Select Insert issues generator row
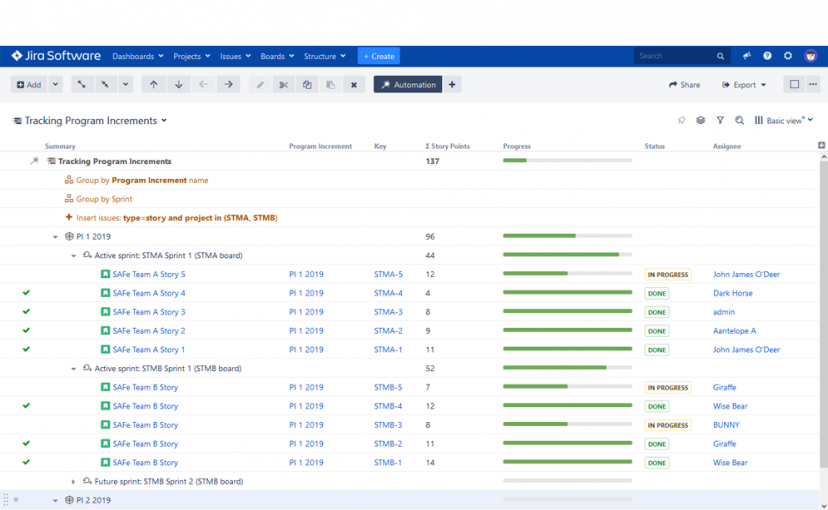The image size is (828, 510). click(409, 218)
